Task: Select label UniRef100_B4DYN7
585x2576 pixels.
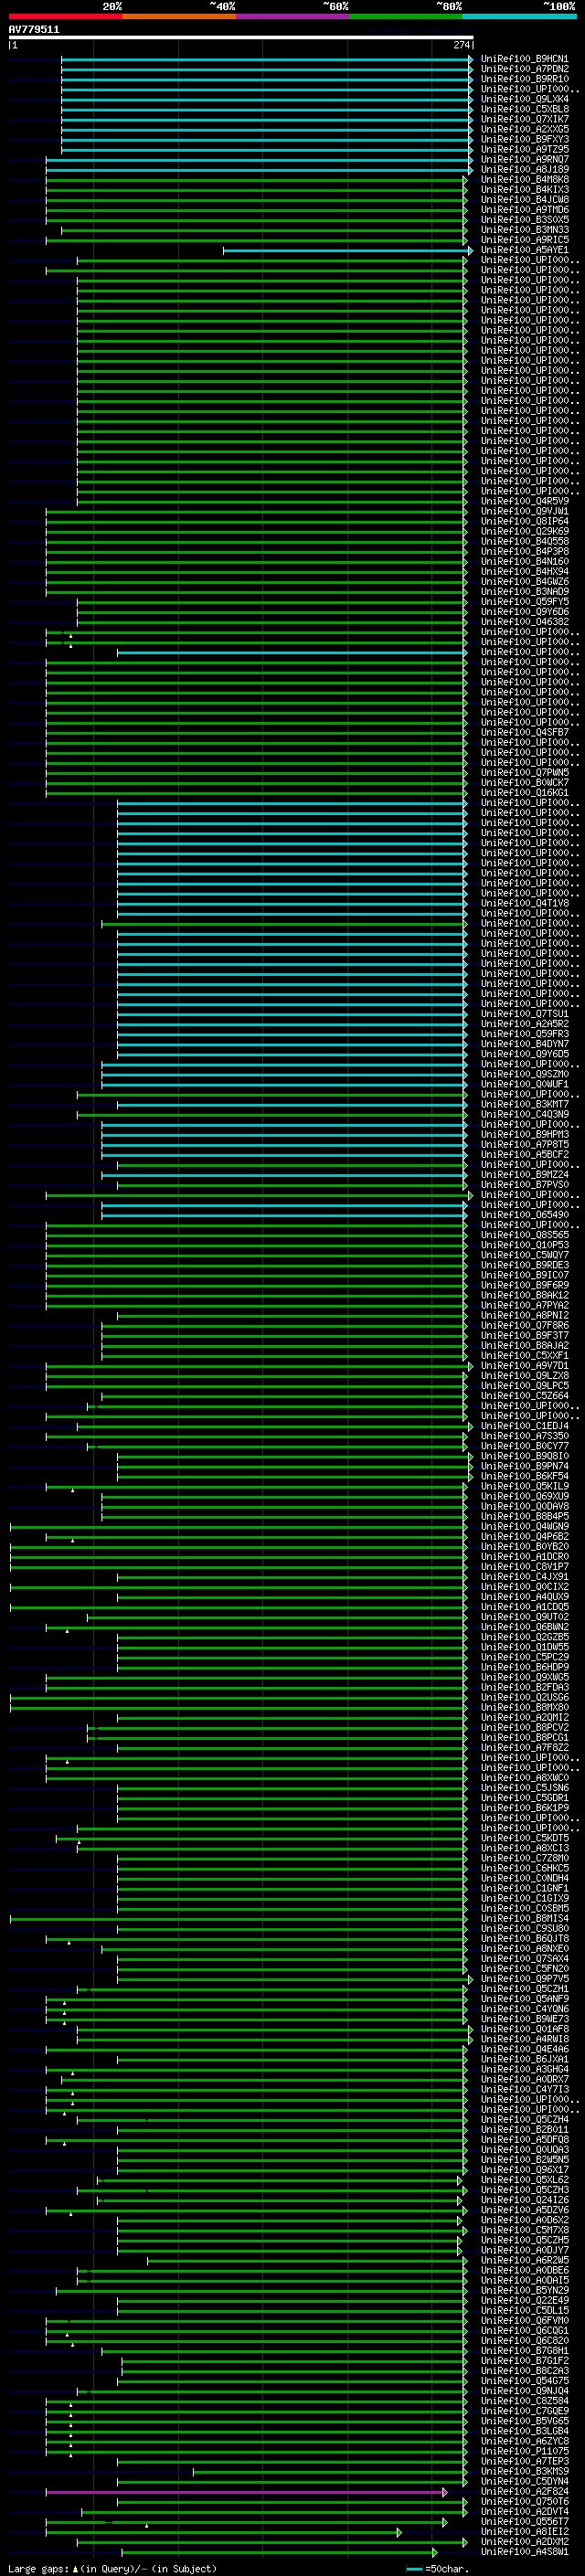Action: pyautogui.click(x=524, y=1044)
